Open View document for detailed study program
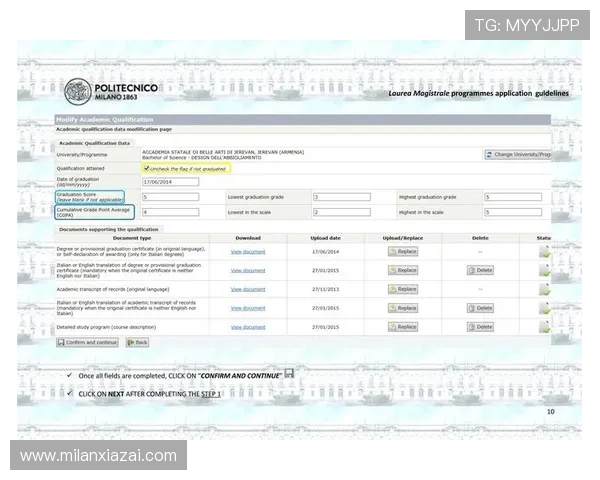600x480 pixels. click(x=248, y=327)
